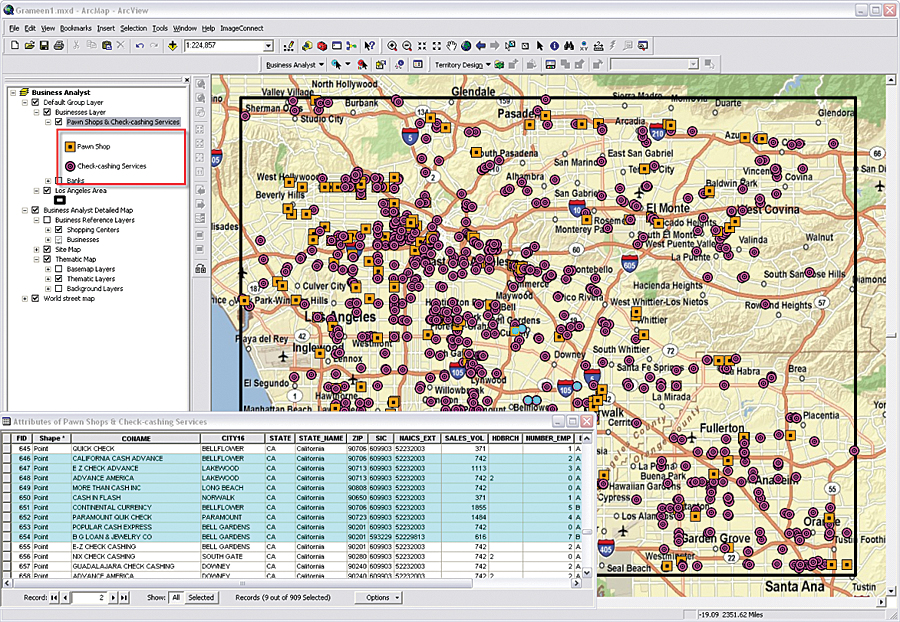Click the binoculars icon on vertical toolbar
This screenshot has height=622, width=900.
(x=200, y=268)
